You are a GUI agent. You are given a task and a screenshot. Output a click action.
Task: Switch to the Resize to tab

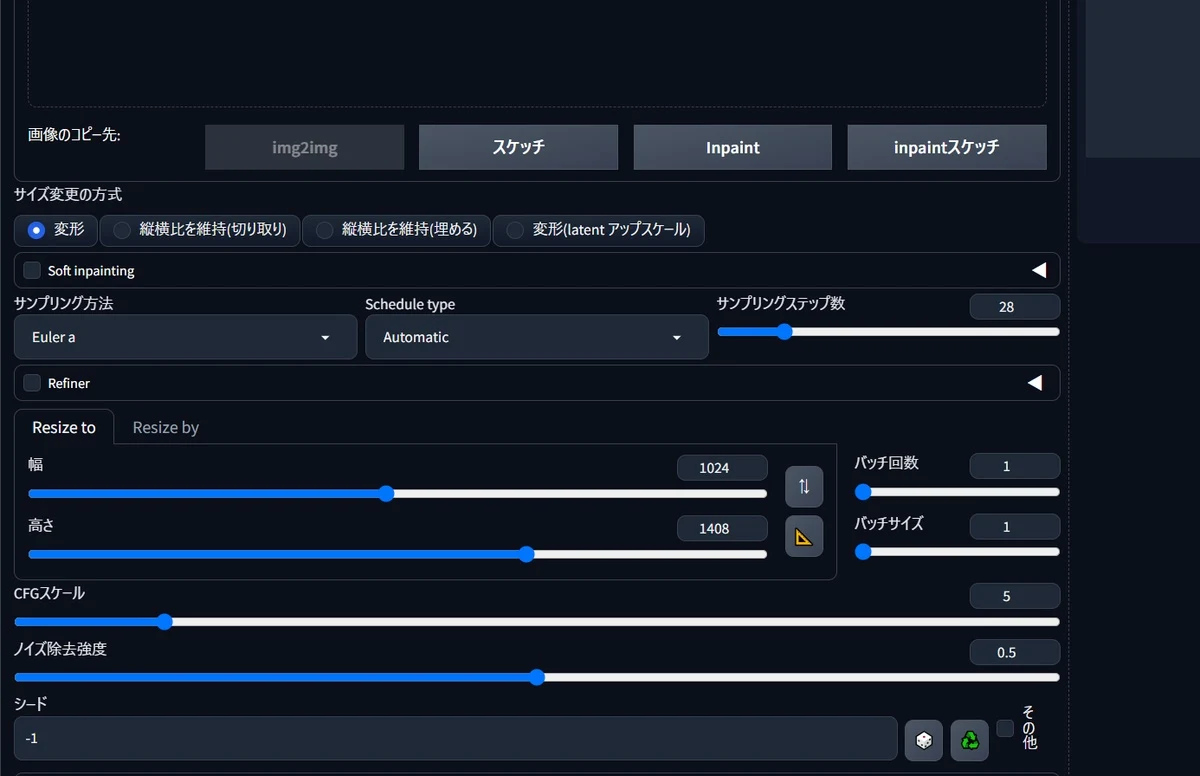pos(64,427)
